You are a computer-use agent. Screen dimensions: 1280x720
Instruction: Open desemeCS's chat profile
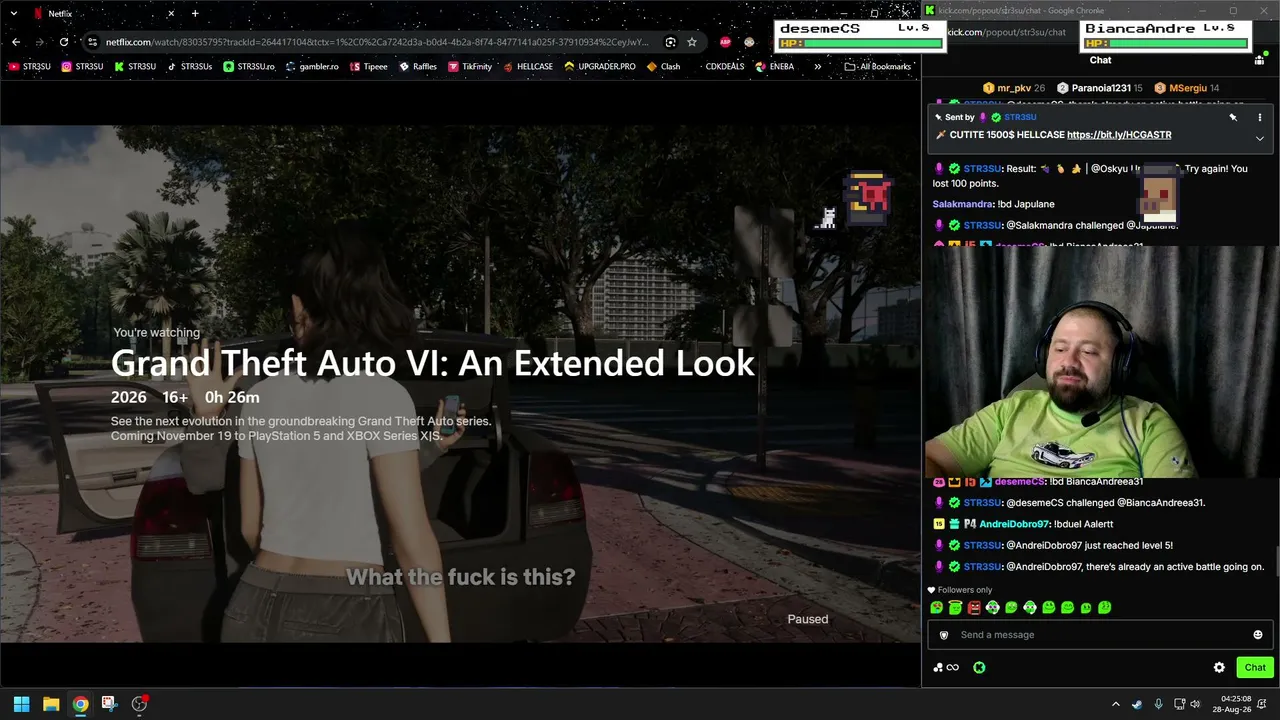point(1019,482)
